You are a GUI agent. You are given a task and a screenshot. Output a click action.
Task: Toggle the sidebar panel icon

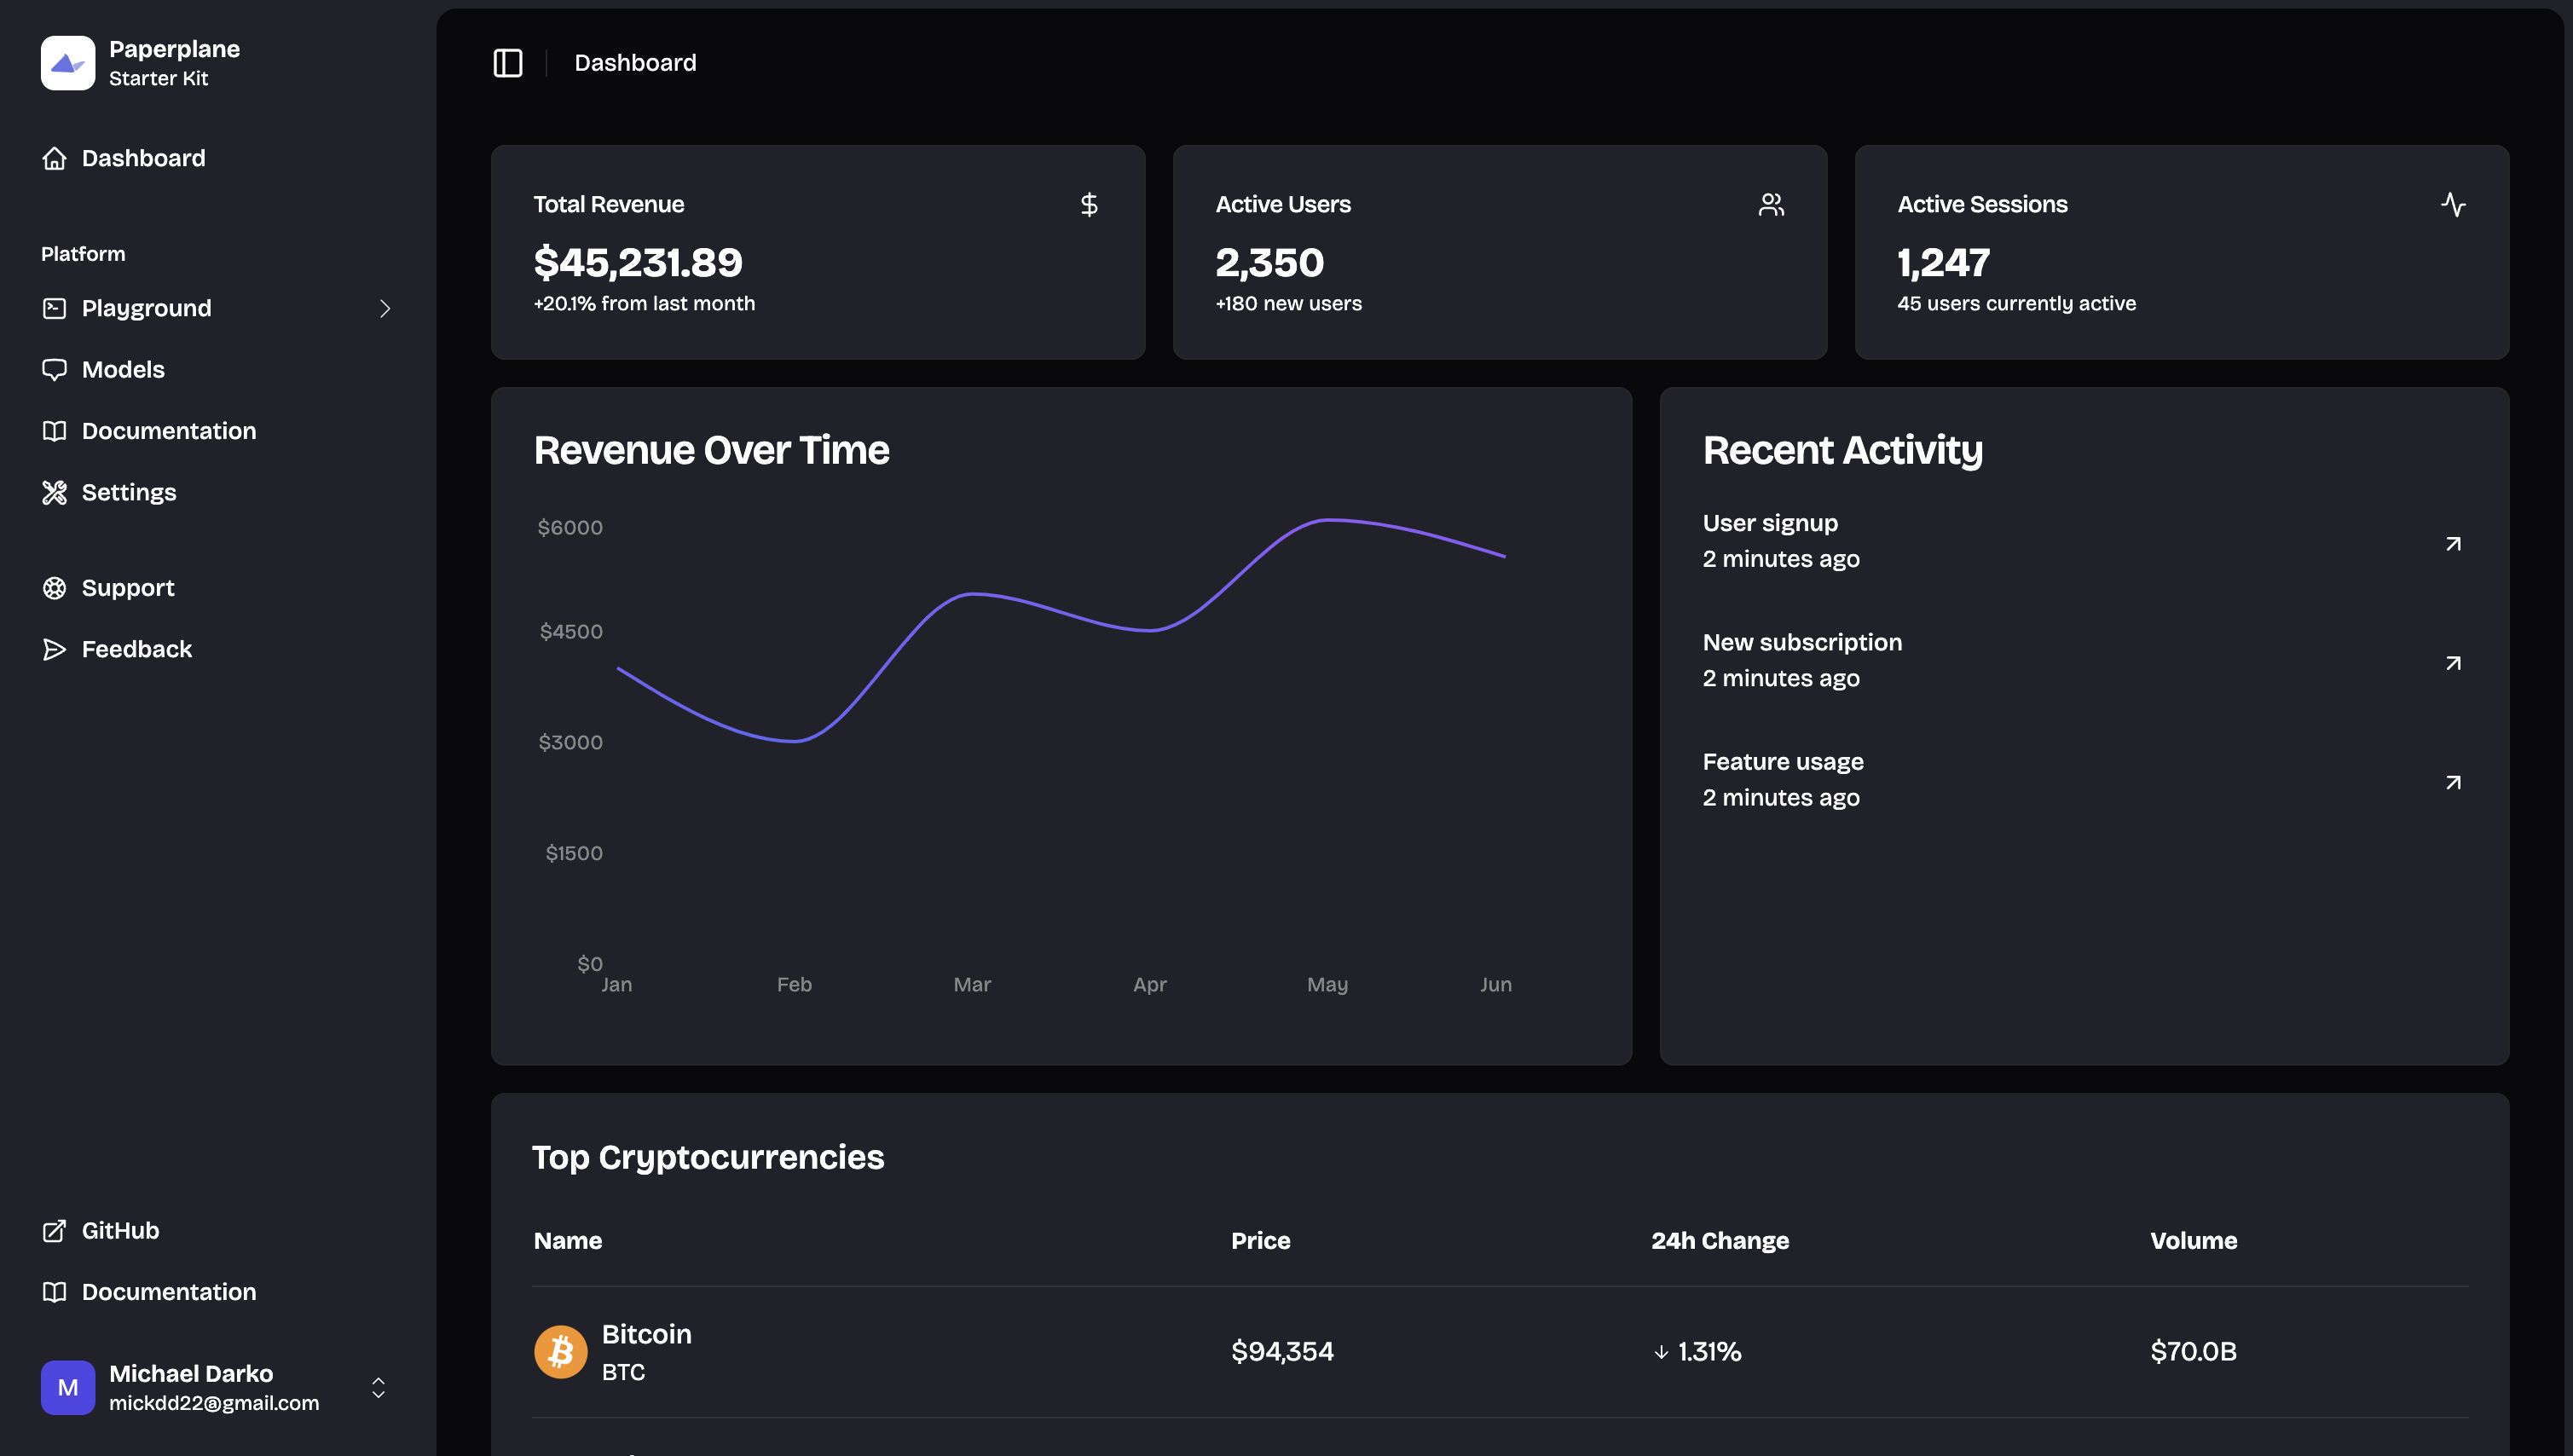point(508,63)
